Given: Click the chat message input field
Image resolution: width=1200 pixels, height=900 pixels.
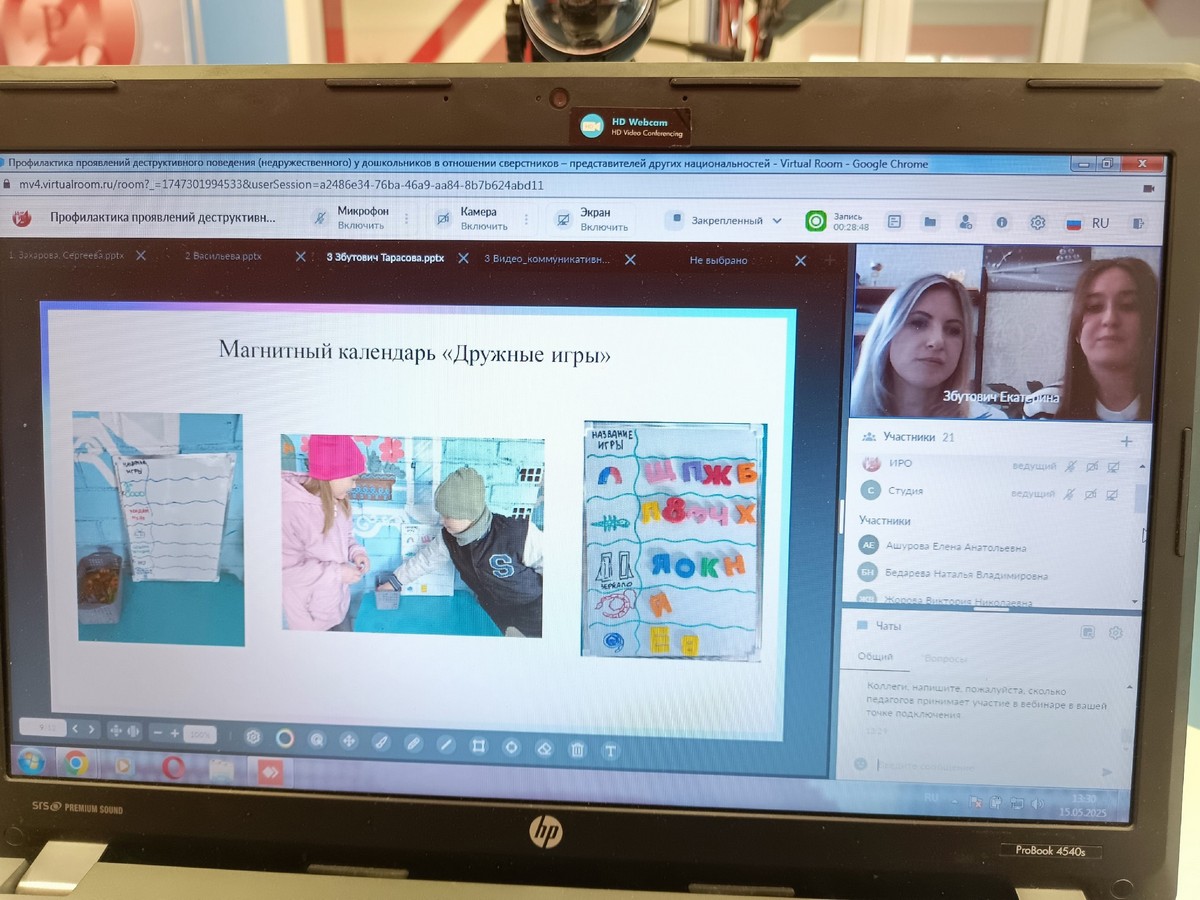Looking at the screenshot, I should 985,766.
